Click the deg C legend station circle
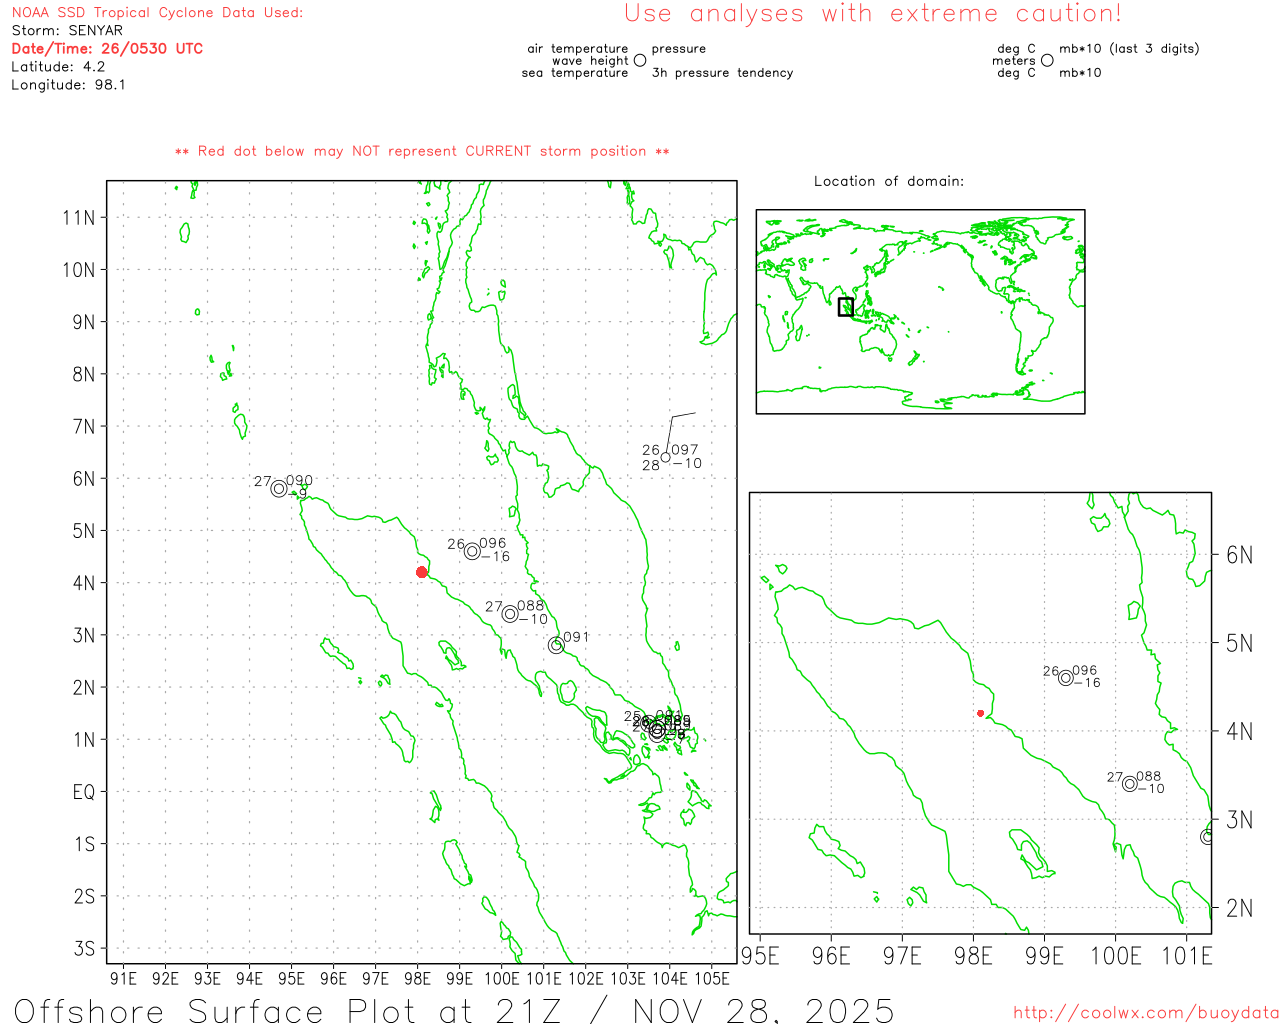Viewport: 1280px width, 1024px height. click(1047, 60)
